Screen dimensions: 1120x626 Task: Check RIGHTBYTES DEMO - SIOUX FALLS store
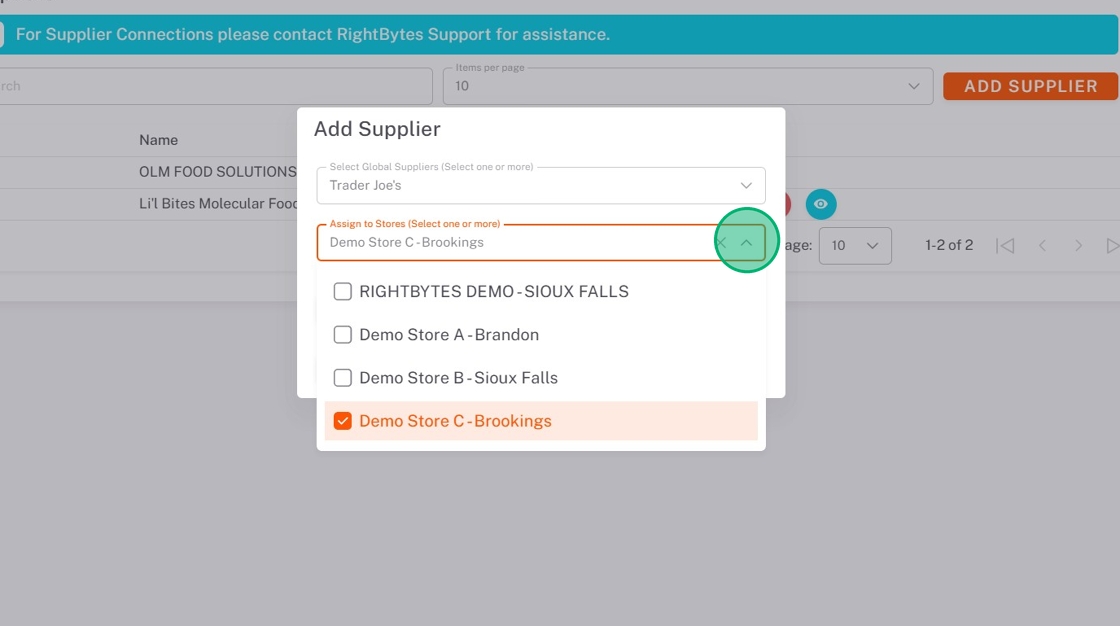pyautogui.click(x=343, y=292)
